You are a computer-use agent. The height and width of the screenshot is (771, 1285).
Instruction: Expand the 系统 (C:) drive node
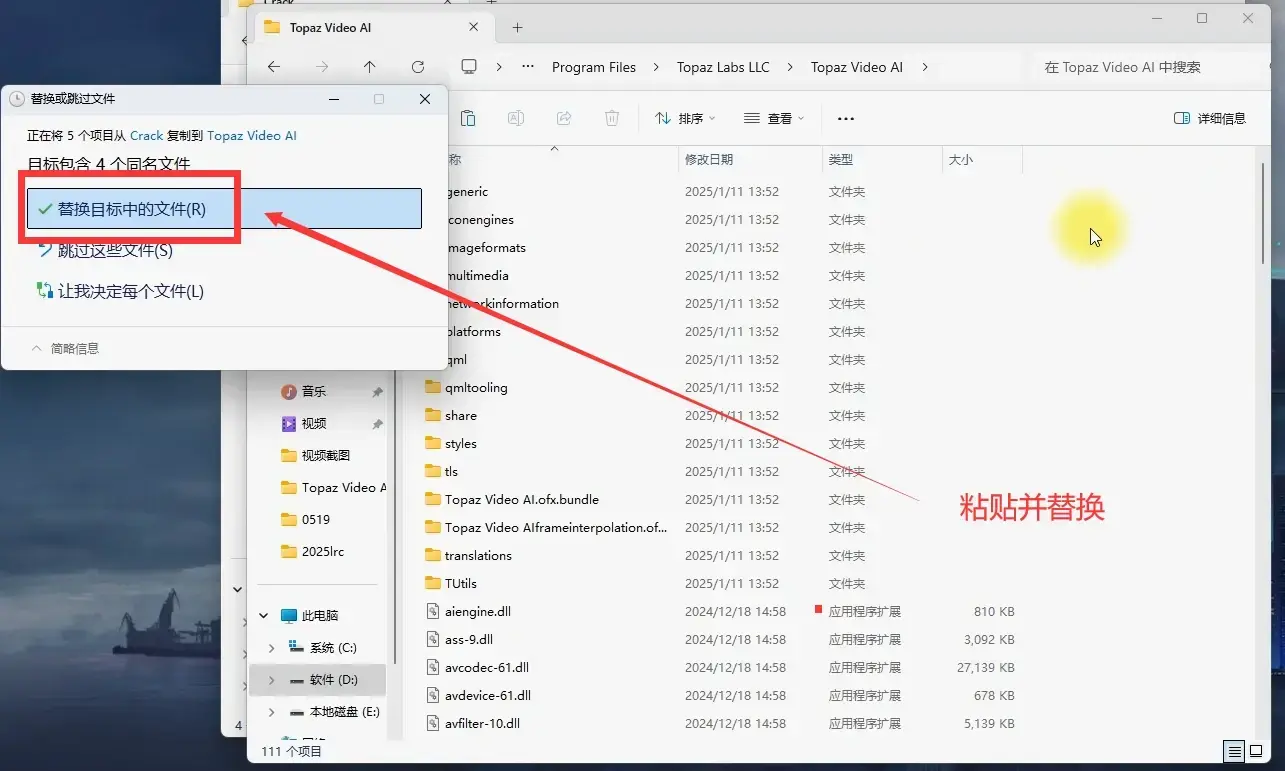pyautogui.click(x=271, y=648)
